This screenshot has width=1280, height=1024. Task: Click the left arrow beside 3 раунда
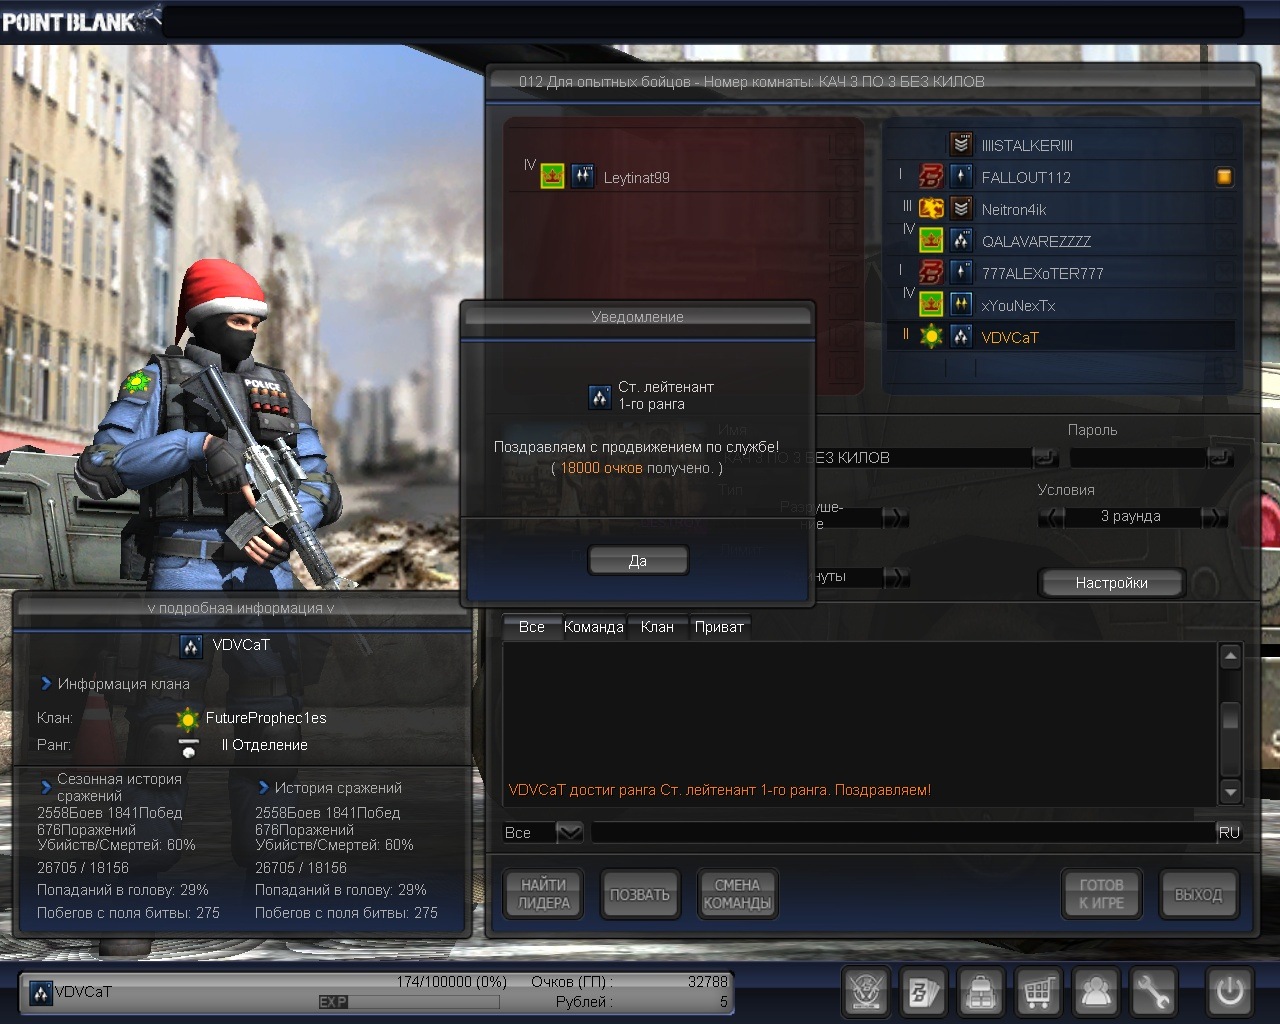(x=1051, y=517)
